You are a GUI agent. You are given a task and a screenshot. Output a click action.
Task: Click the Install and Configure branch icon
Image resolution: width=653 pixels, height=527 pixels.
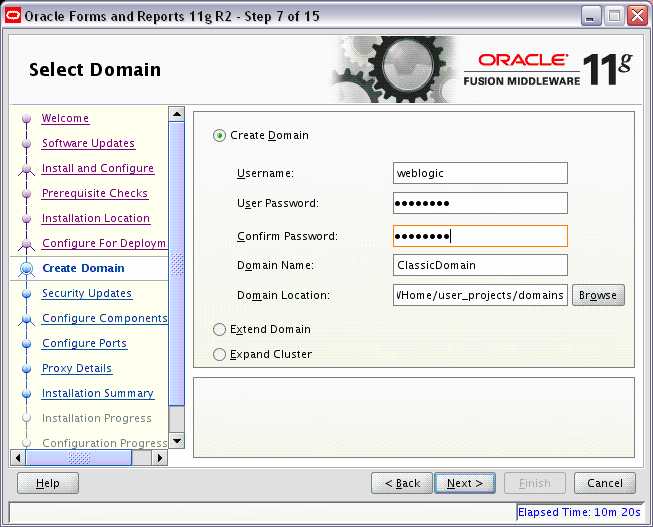point(27,170)
